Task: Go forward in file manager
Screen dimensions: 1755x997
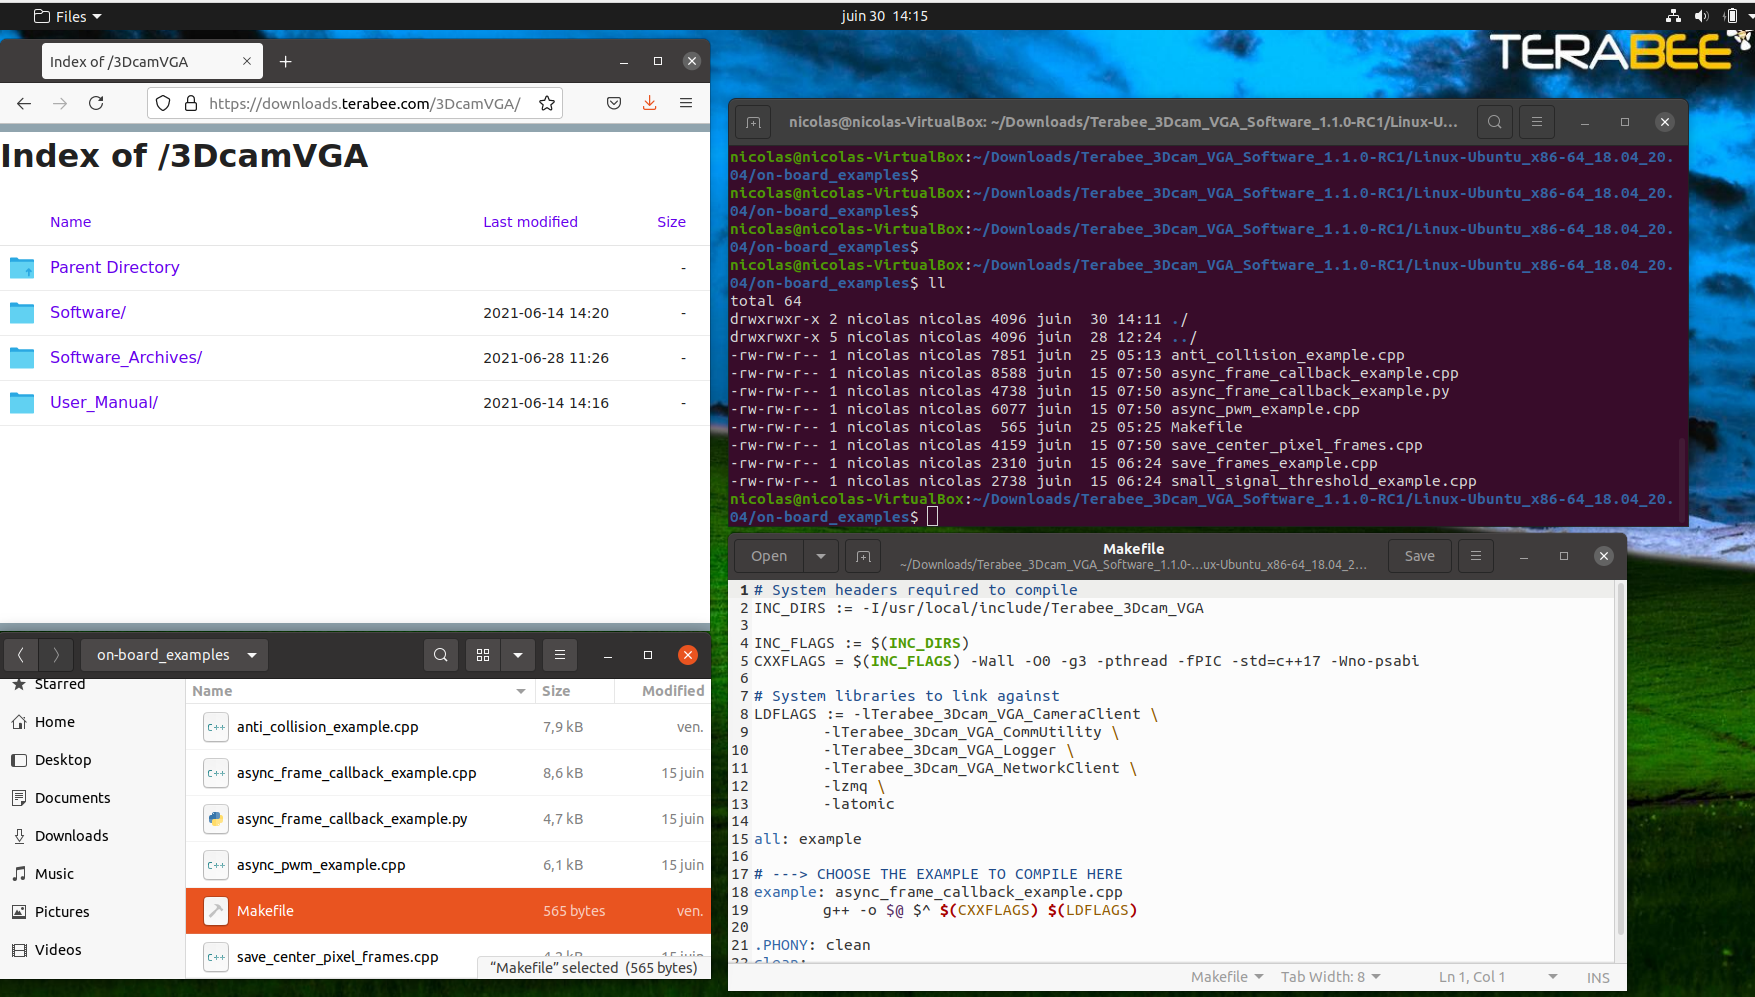Action: [x=56, y=655]
